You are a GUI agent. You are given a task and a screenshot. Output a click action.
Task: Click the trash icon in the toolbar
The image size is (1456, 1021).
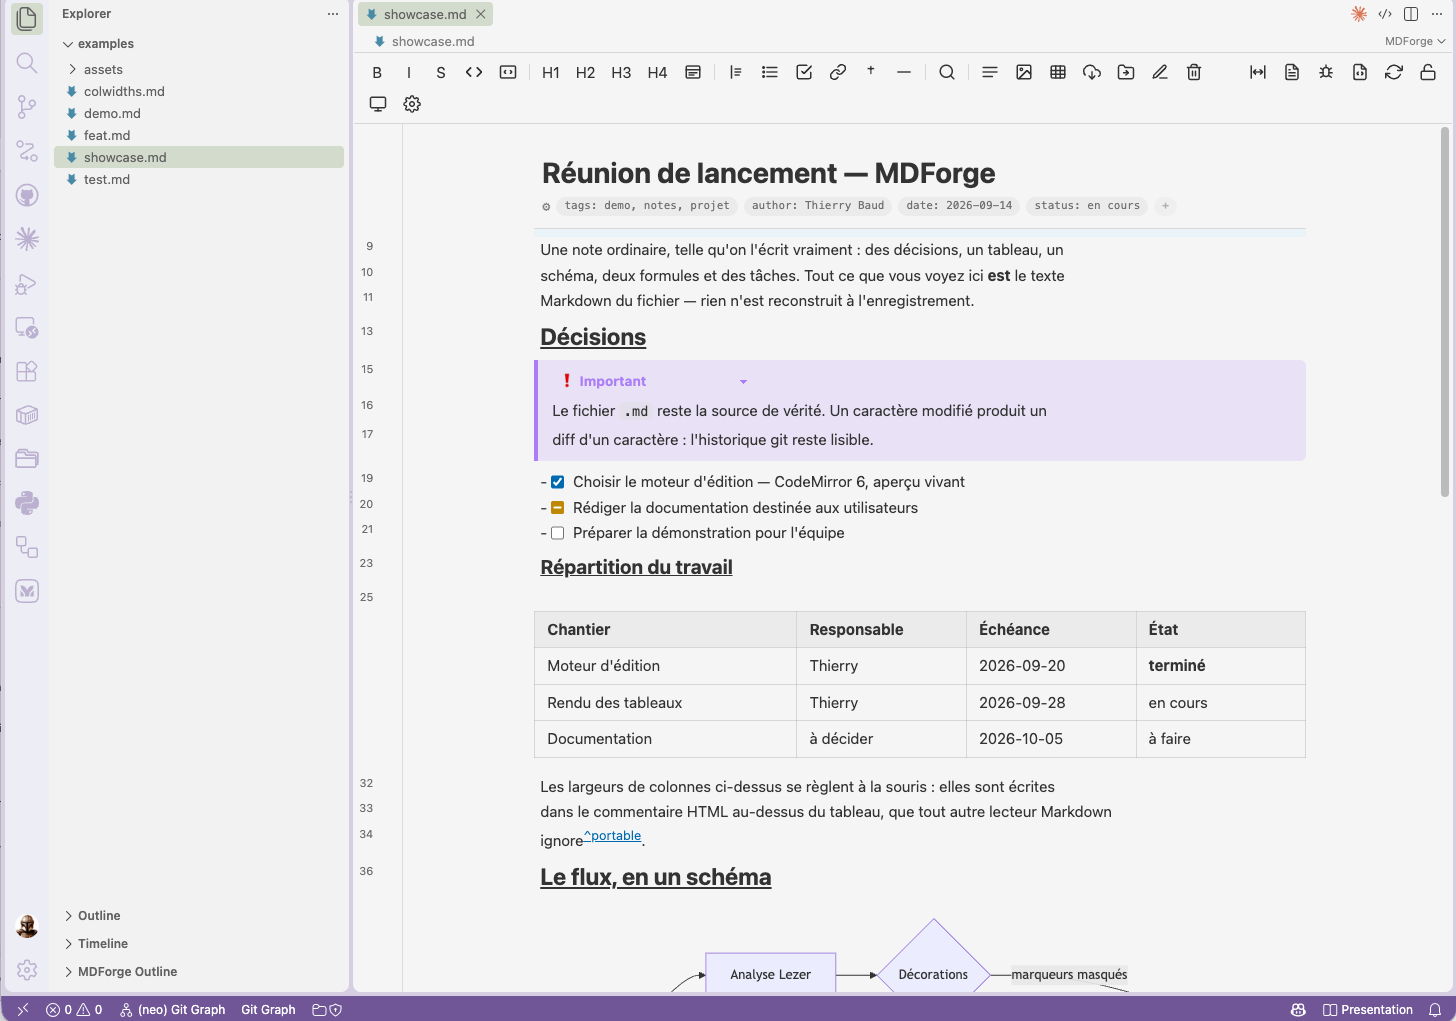click(1194, 72)
